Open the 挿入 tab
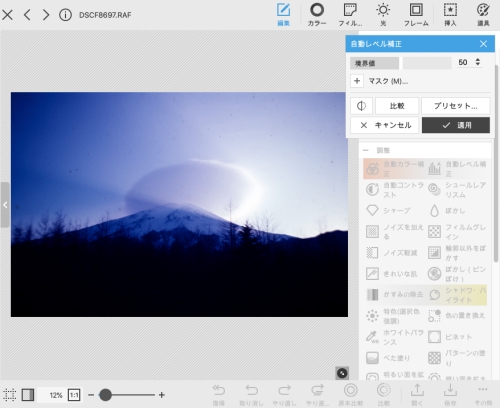500x408 pixels. [450, 15]
